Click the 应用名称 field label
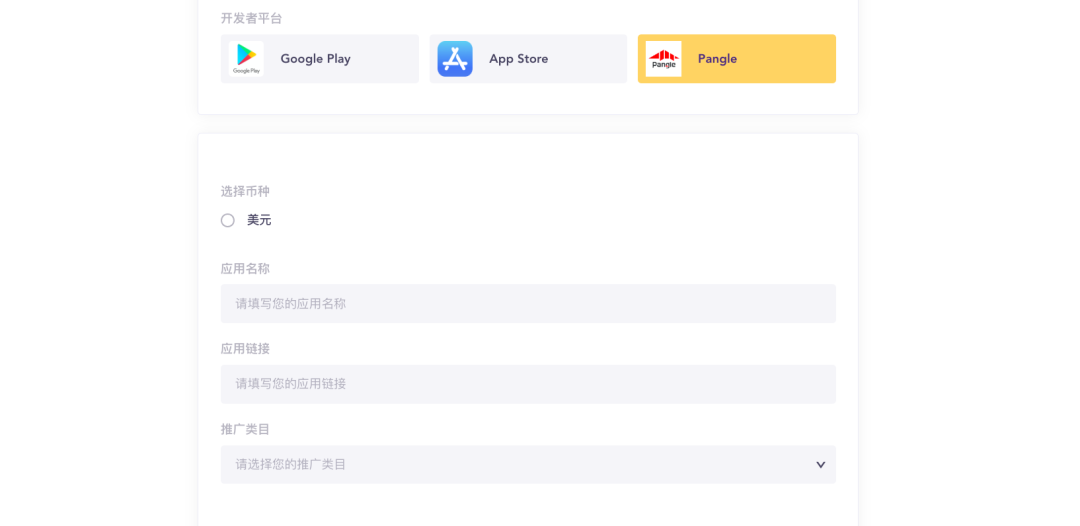This screenshot has width=1080, height=526. (x=245, y=269)
